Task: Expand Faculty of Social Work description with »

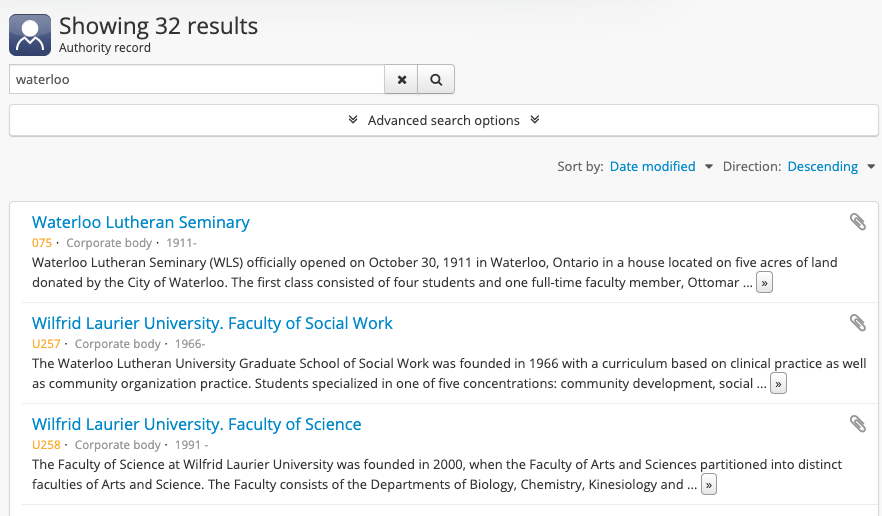Action: tap(778, 384)
